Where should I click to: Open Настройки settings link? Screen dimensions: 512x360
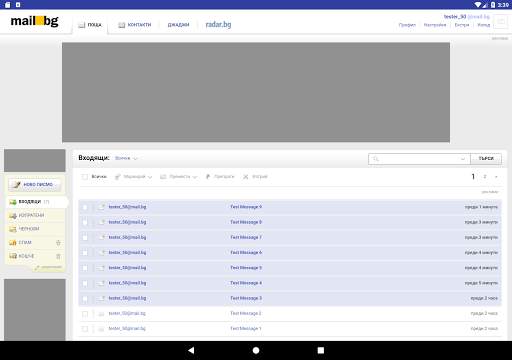coord(435,25)
